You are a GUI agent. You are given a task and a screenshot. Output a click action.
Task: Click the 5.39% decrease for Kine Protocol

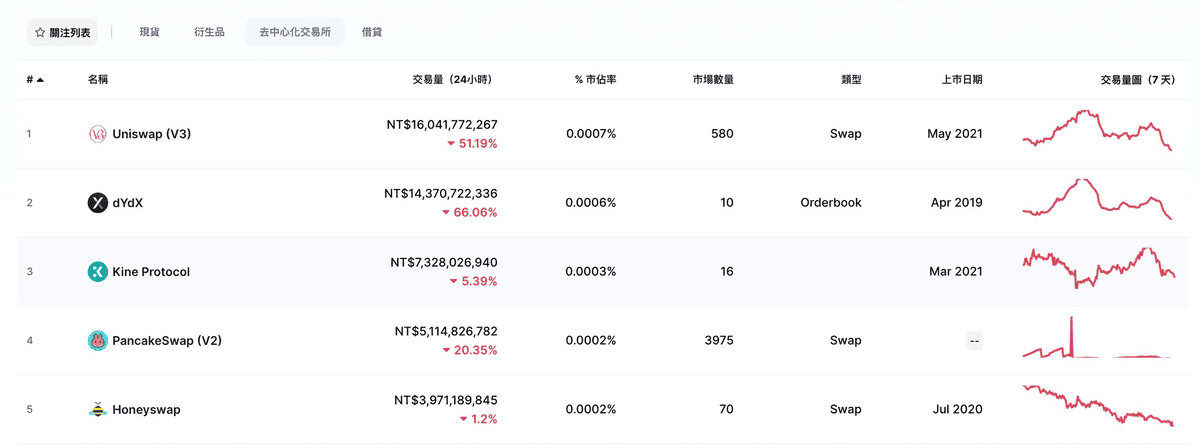click(x=475, y=281)
